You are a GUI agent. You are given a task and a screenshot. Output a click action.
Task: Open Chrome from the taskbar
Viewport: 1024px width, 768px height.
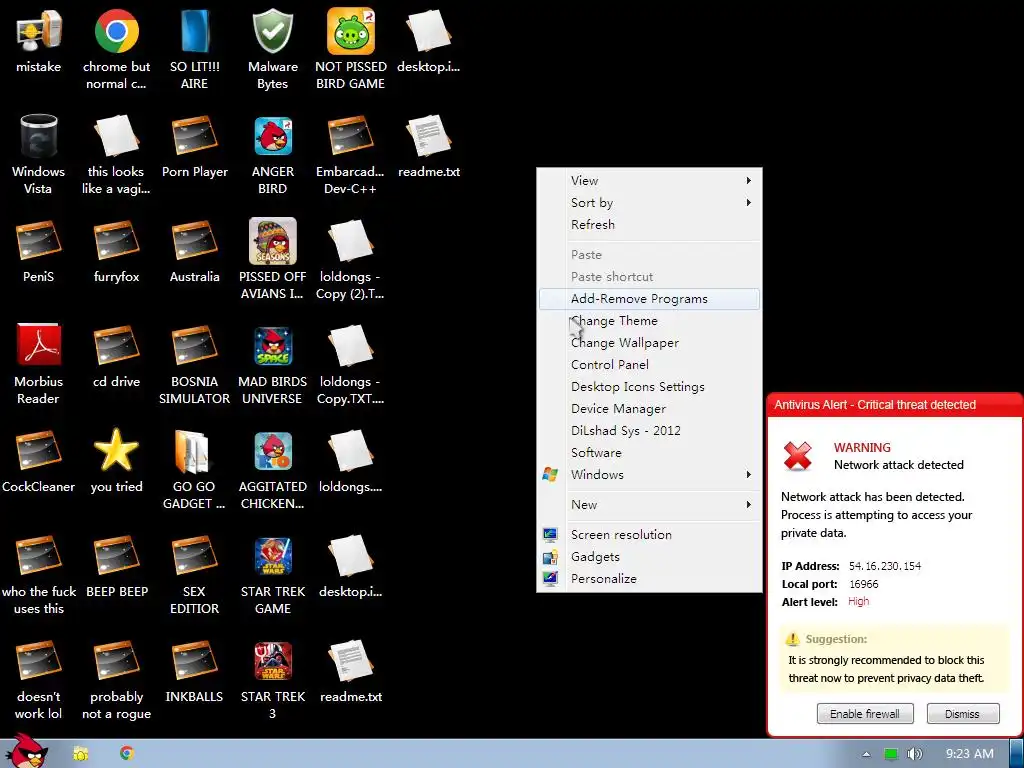click(x=127, y=753)
